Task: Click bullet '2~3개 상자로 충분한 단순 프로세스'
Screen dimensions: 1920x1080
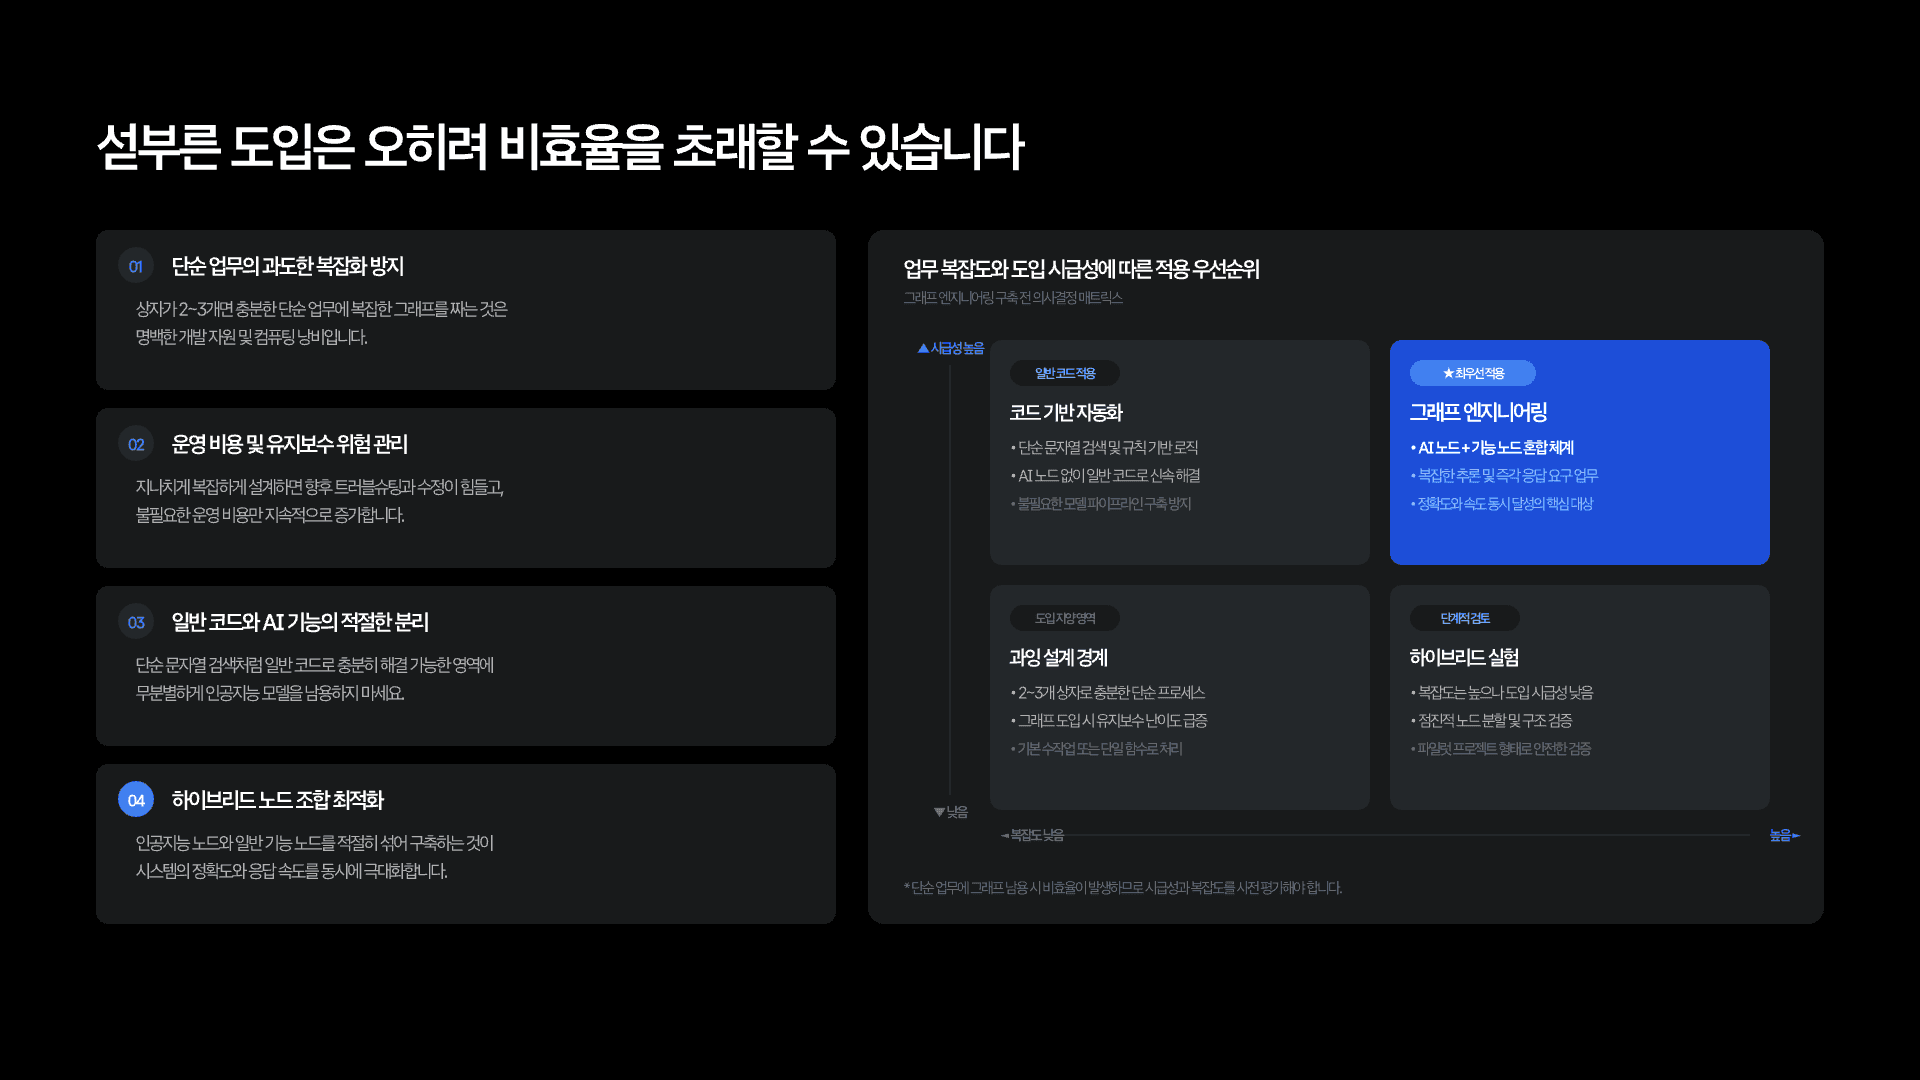Action: coord(1108,693)
